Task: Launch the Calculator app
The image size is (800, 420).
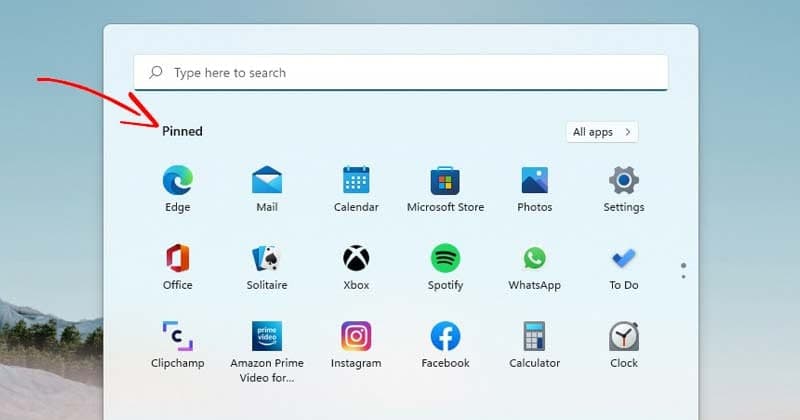Action: 535,344
